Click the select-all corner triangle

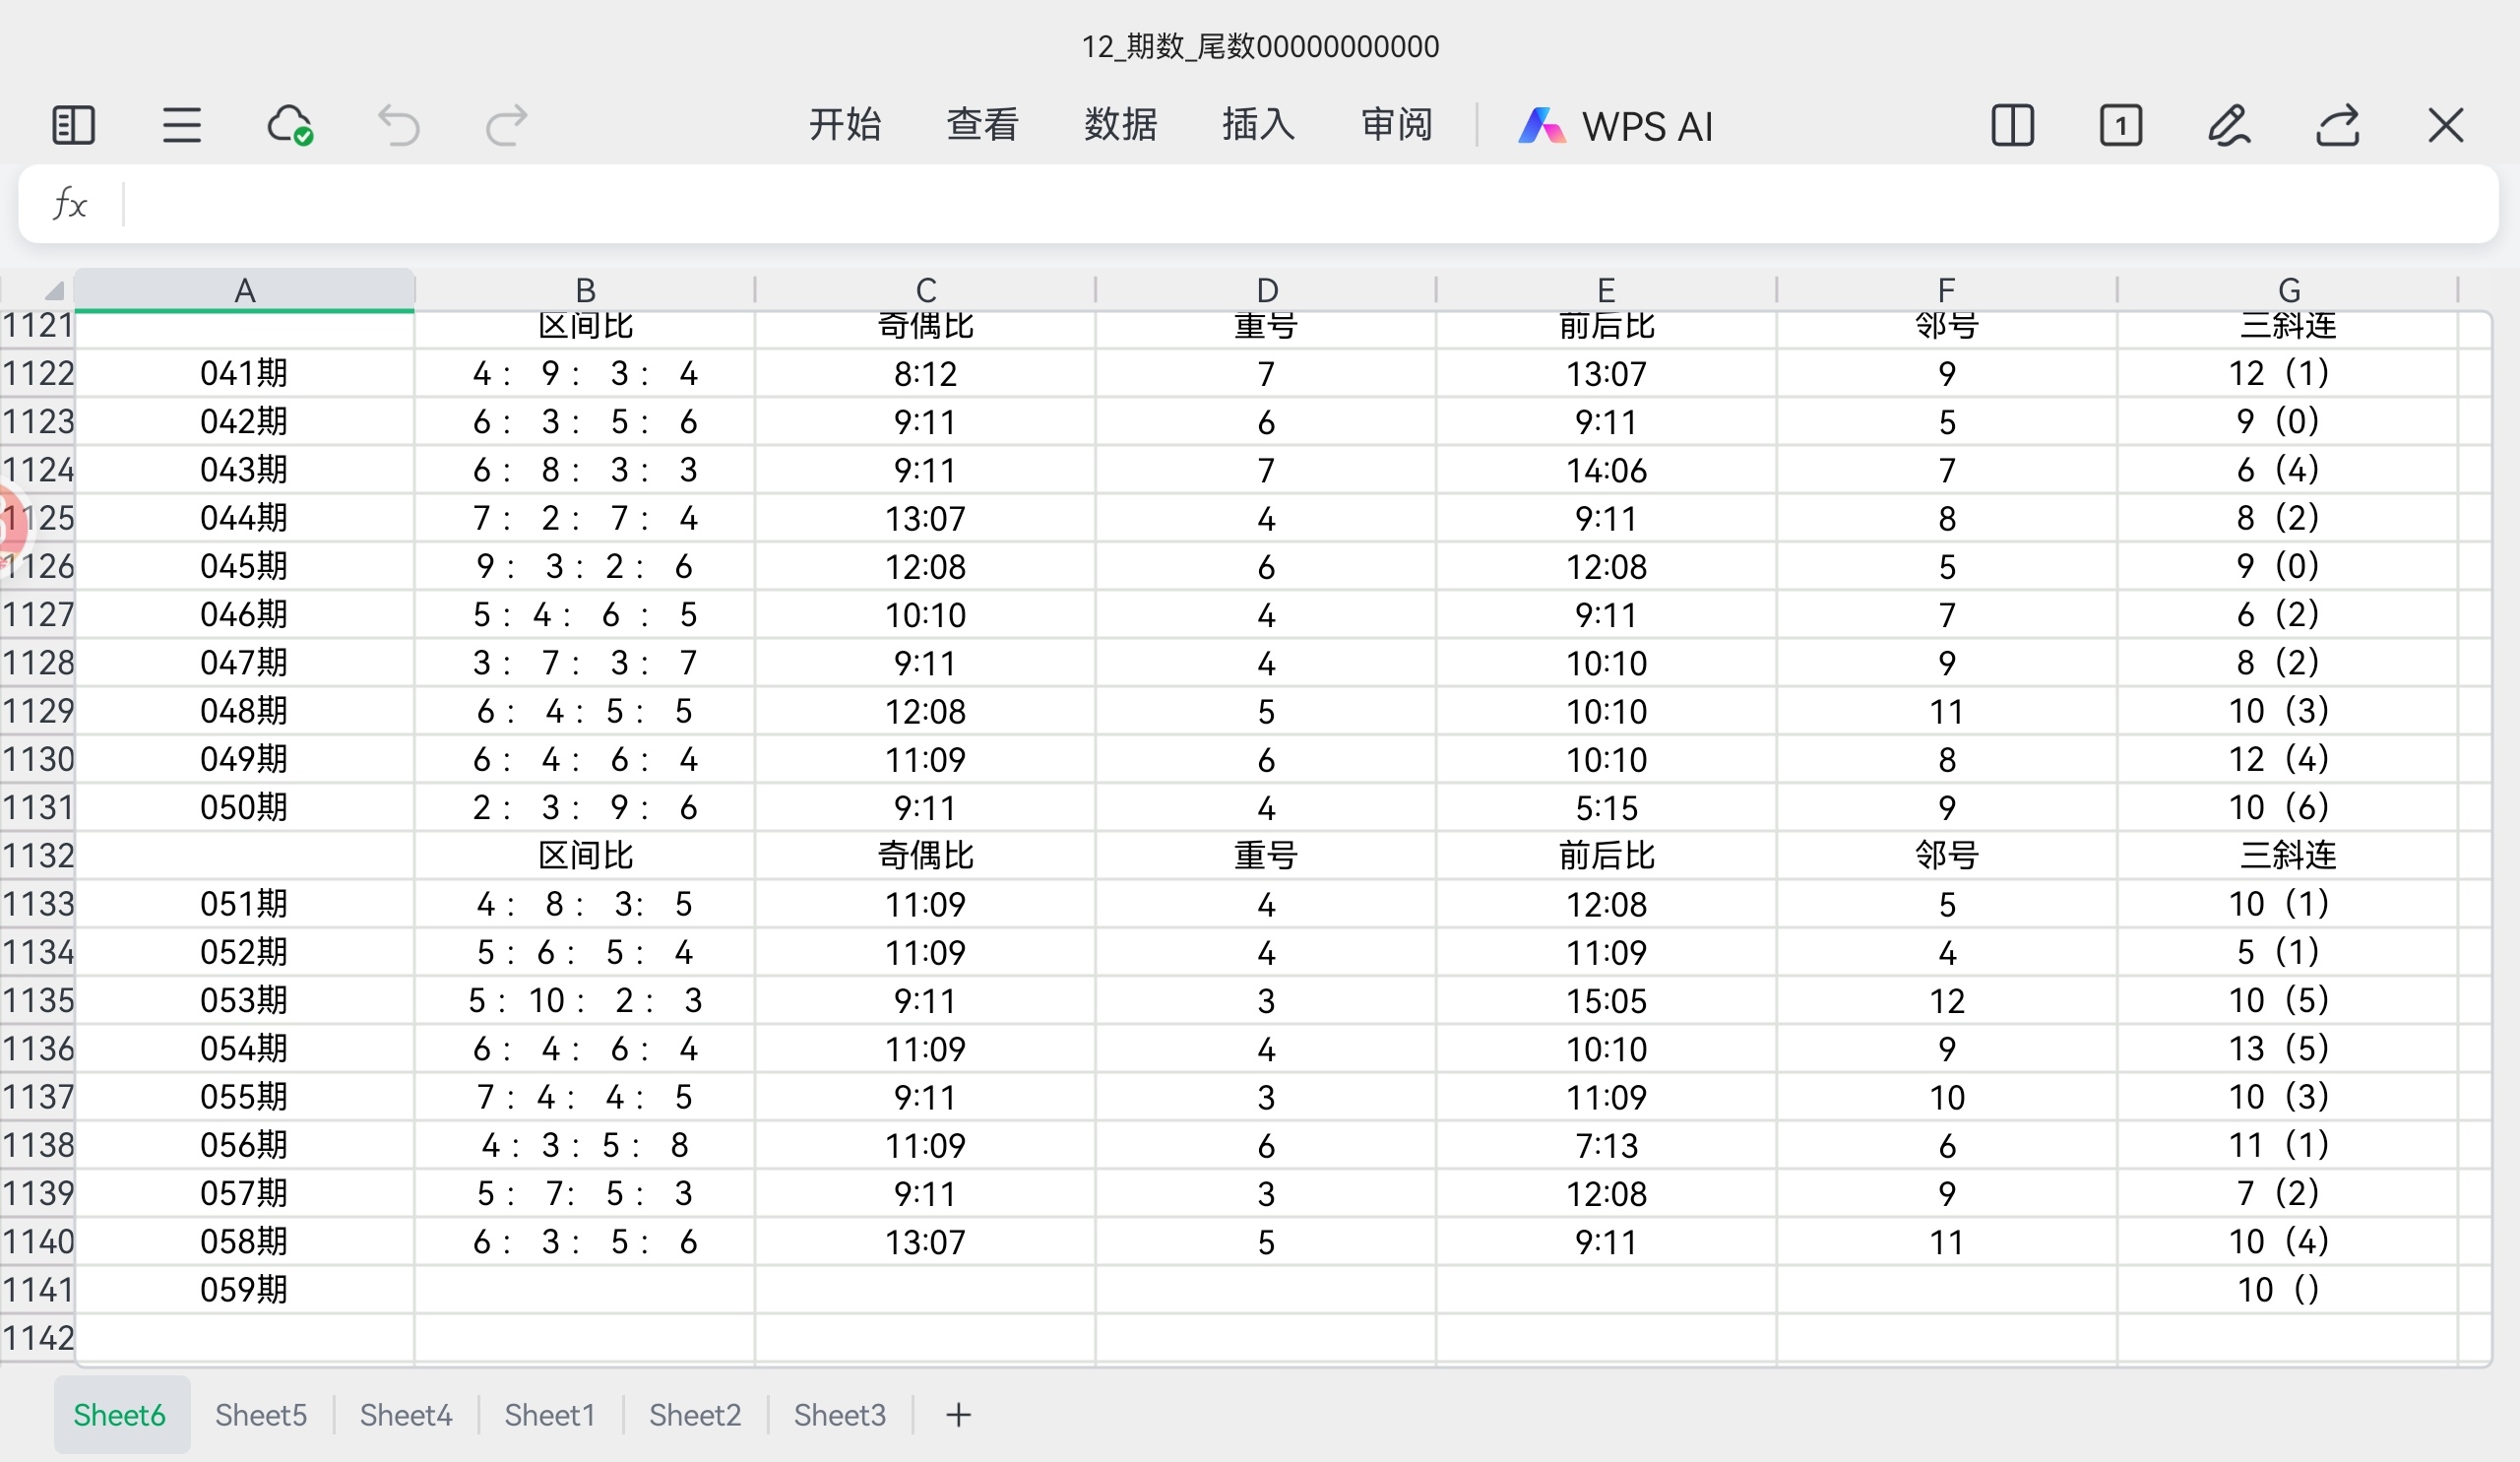pyautogui.click(x=53, y=291)
